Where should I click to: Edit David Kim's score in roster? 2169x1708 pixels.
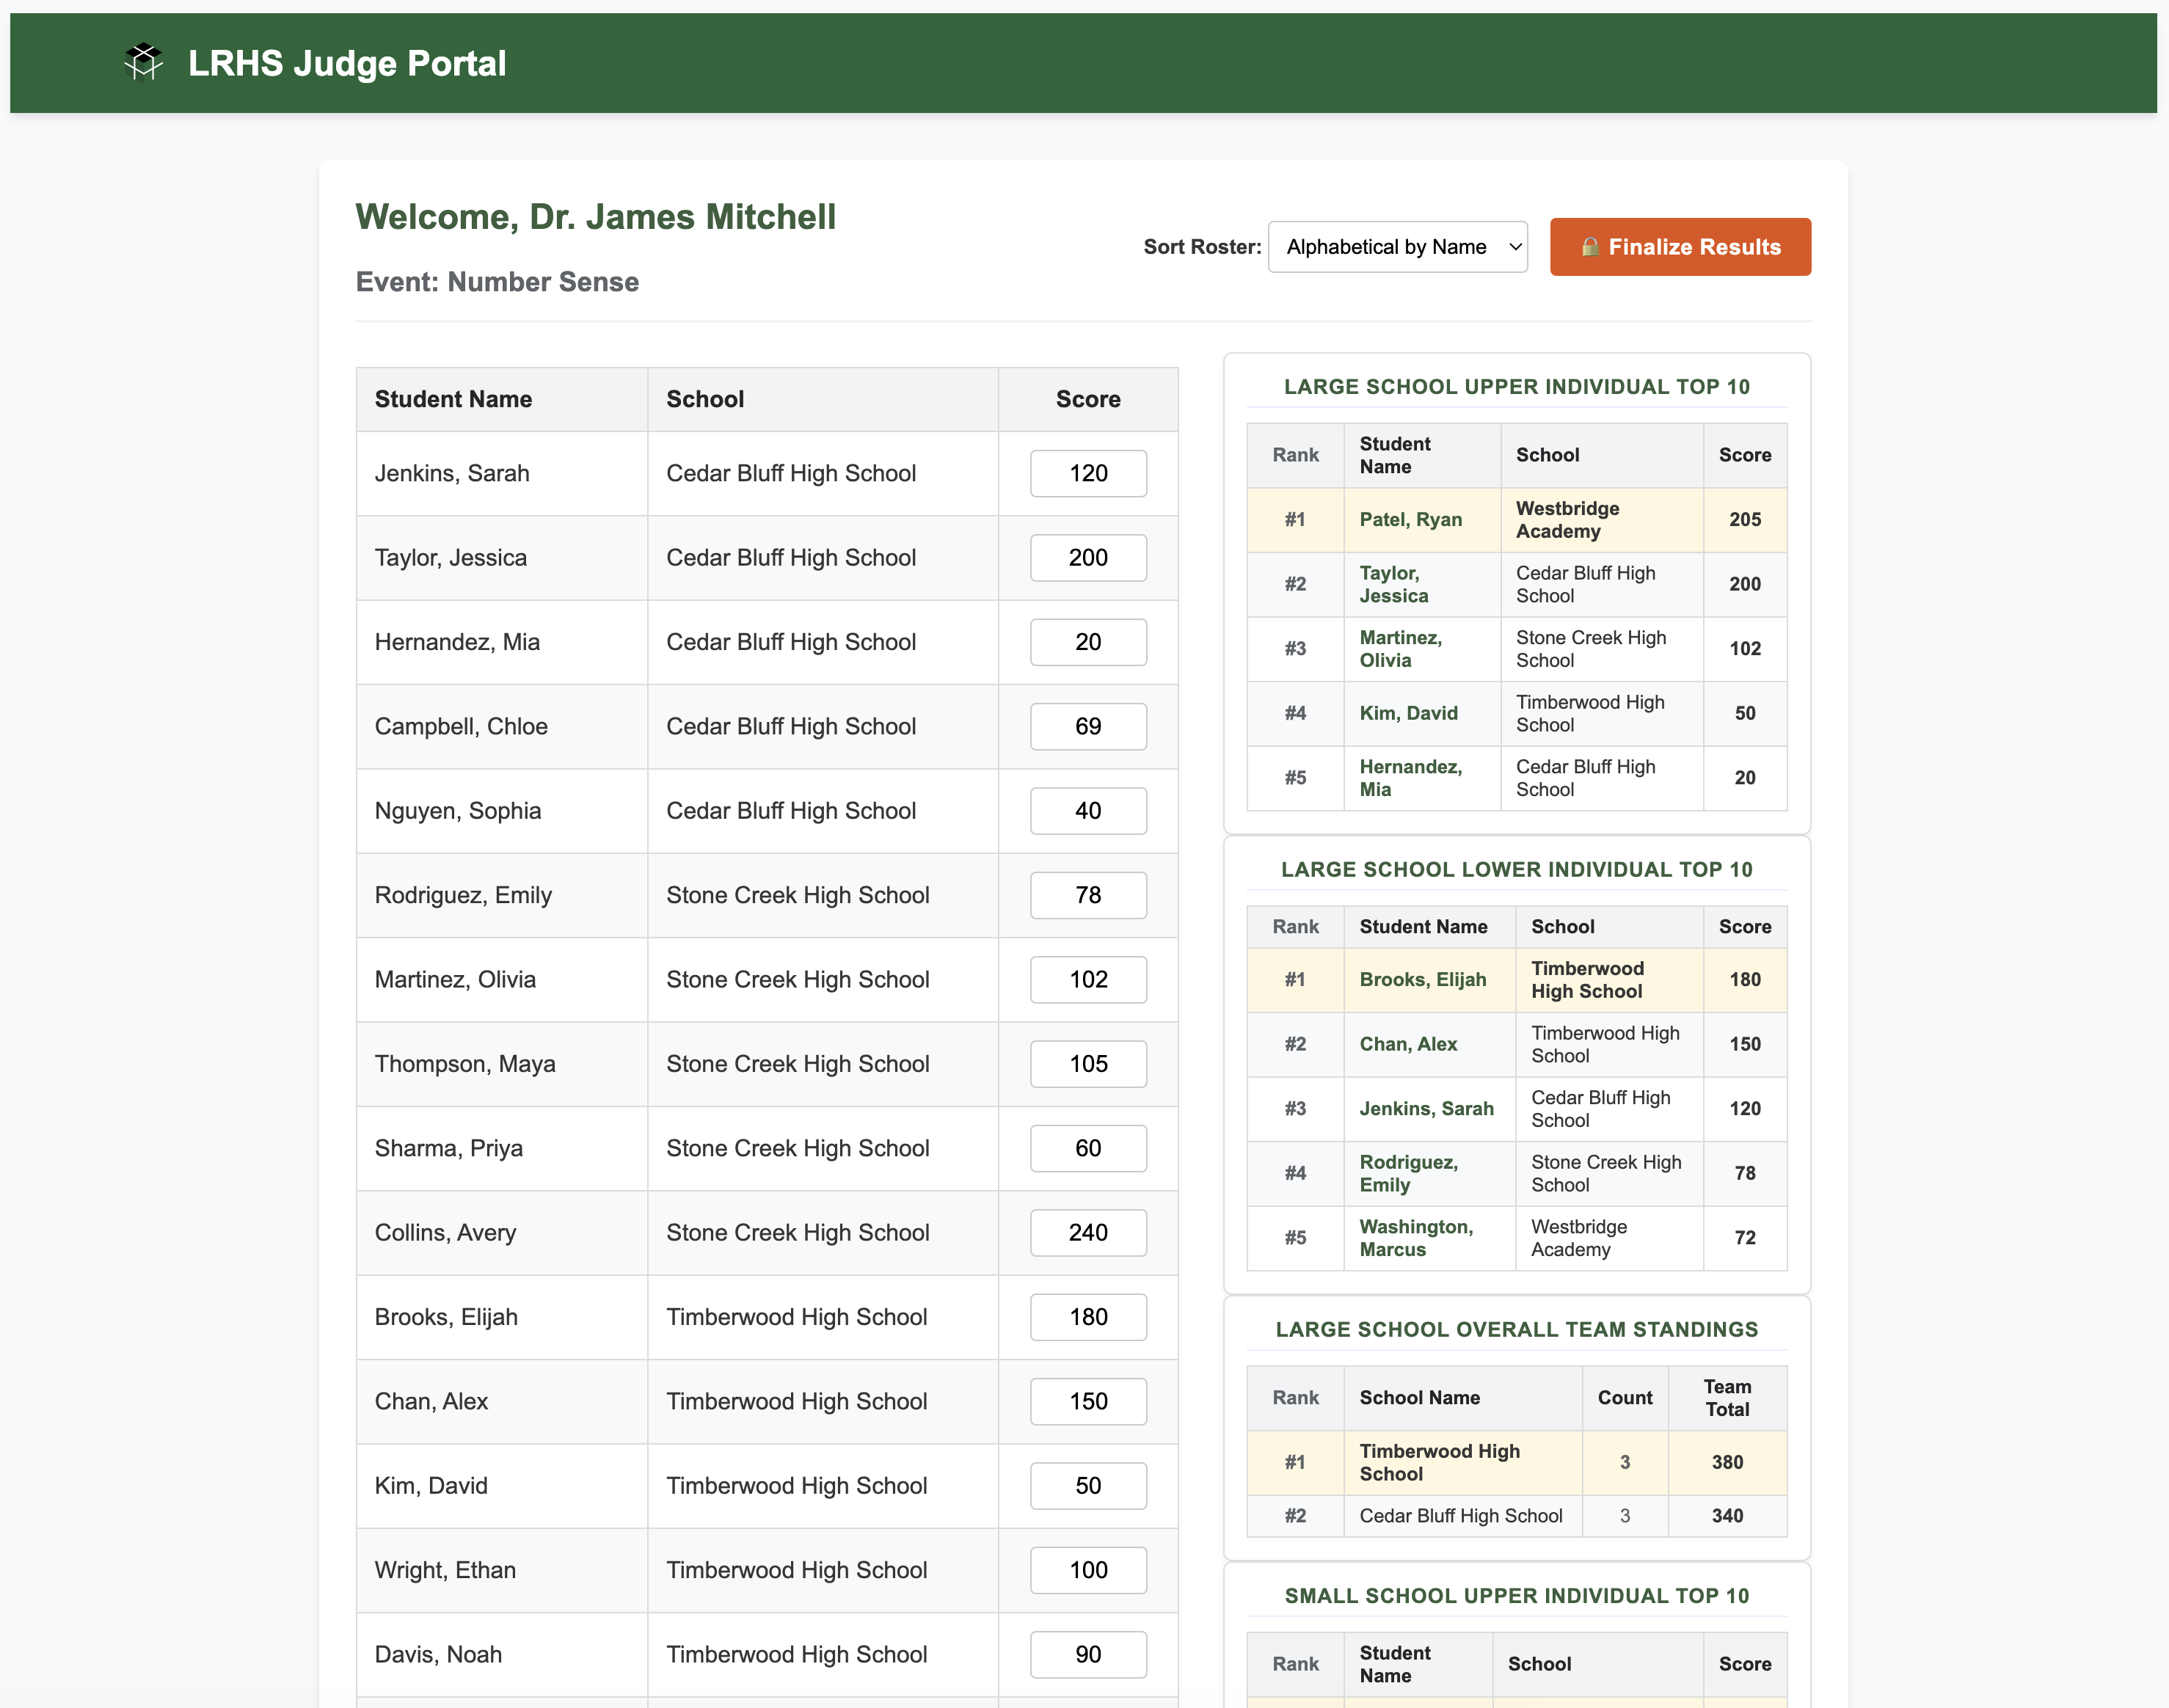point(1088,1485)
